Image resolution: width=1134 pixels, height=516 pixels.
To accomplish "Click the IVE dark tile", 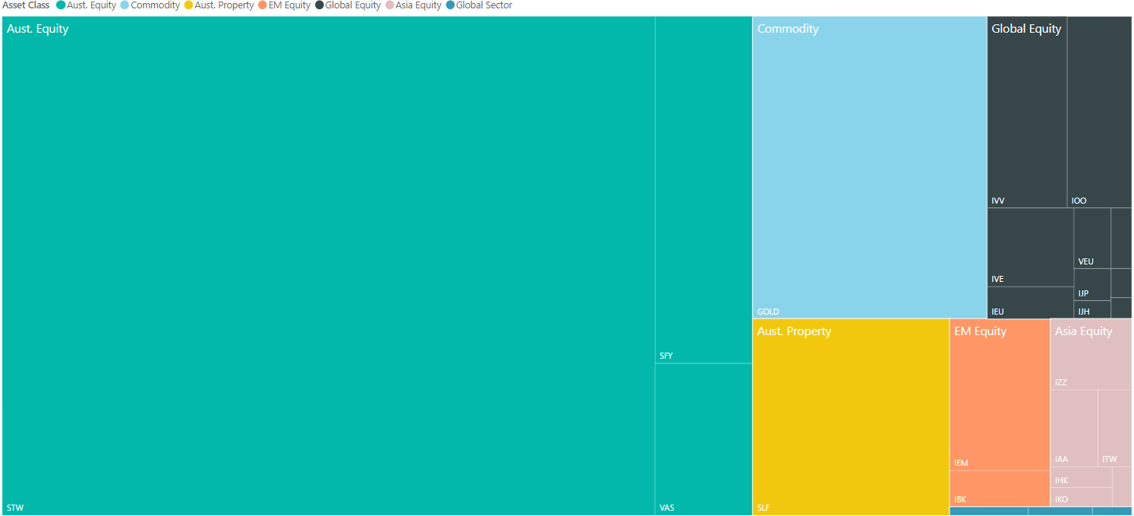I will 1030,247.
